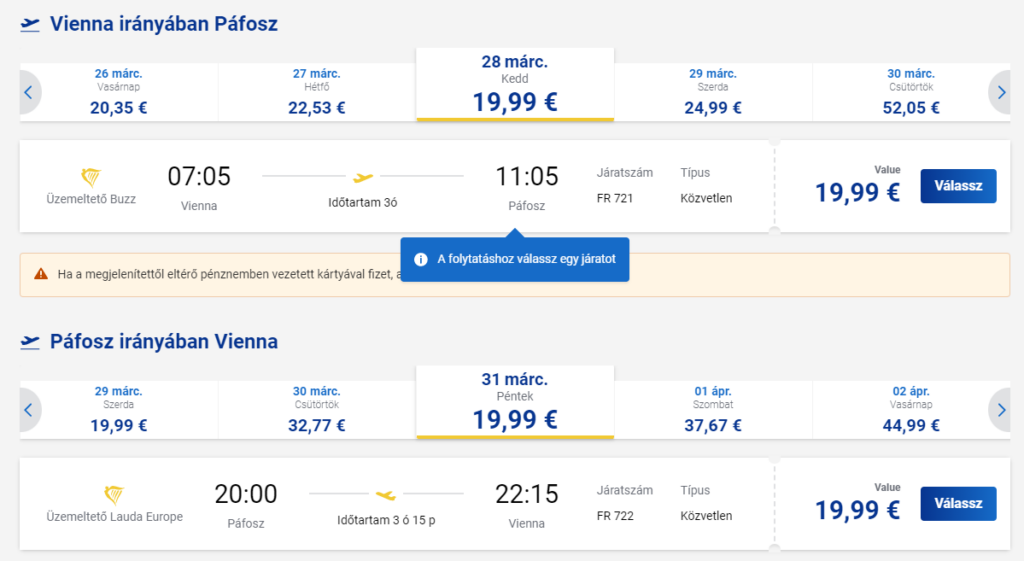Click the plane icon on the return duration line
Viewport: 1024px width, 561px height.
386,494
